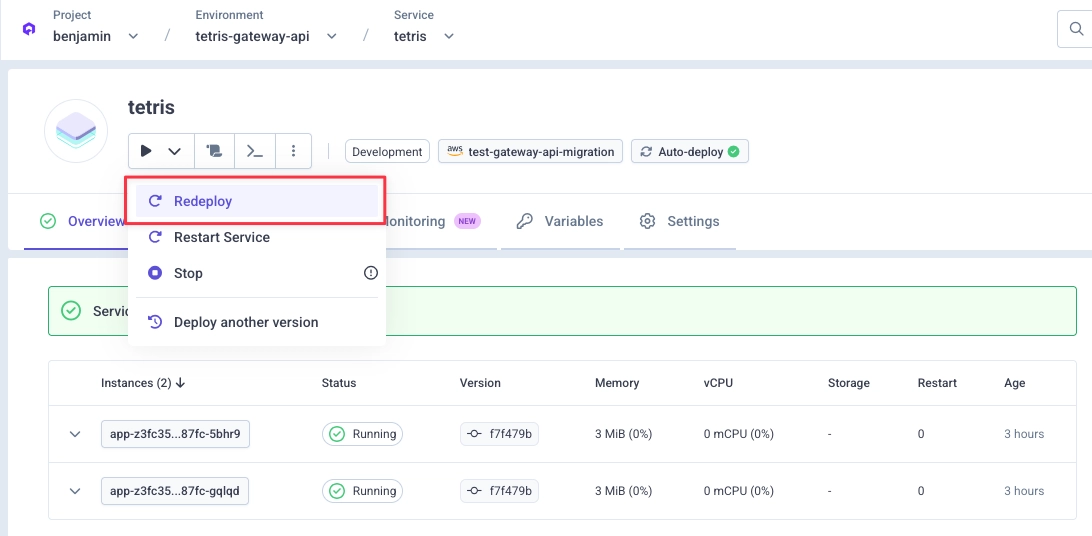
Task: Click the Memory column header
Action: [617, 383]
